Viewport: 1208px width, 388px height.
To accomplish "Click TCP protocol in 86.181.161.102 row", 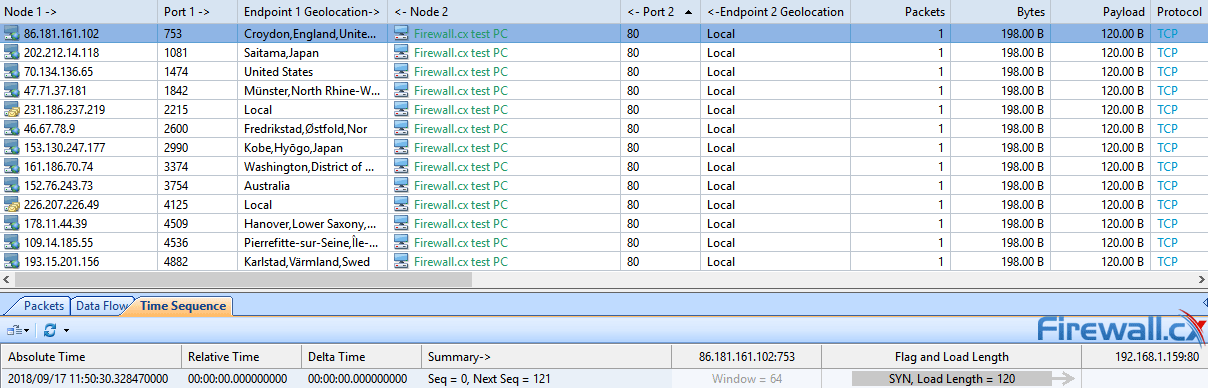I will coord(1167,34).
